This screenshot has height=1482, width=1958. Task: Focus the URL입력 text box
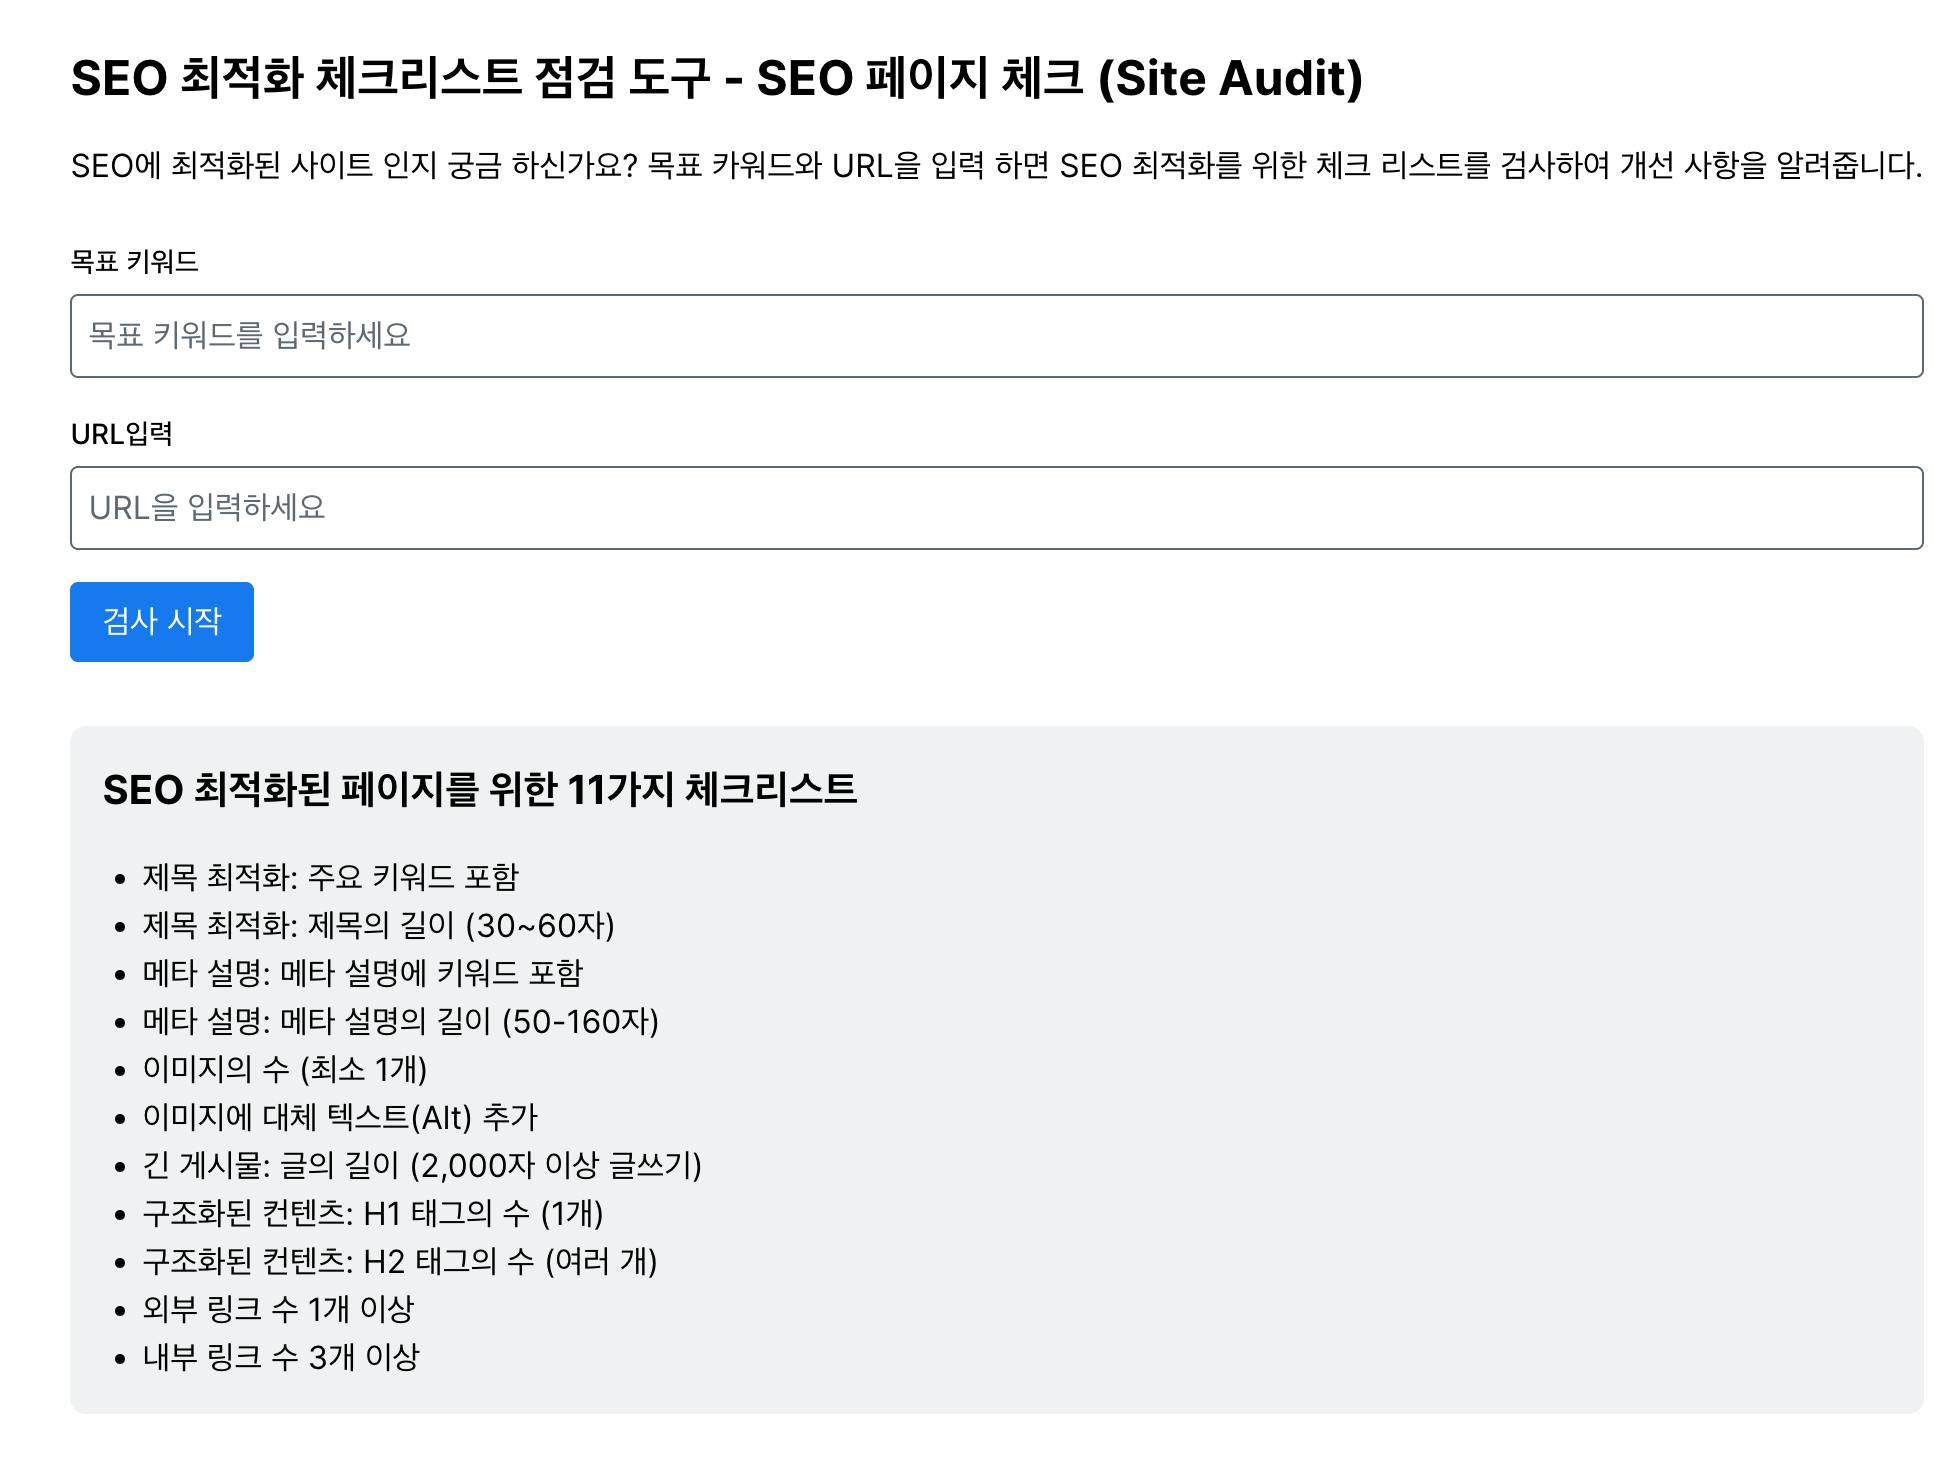click(996, 508)
